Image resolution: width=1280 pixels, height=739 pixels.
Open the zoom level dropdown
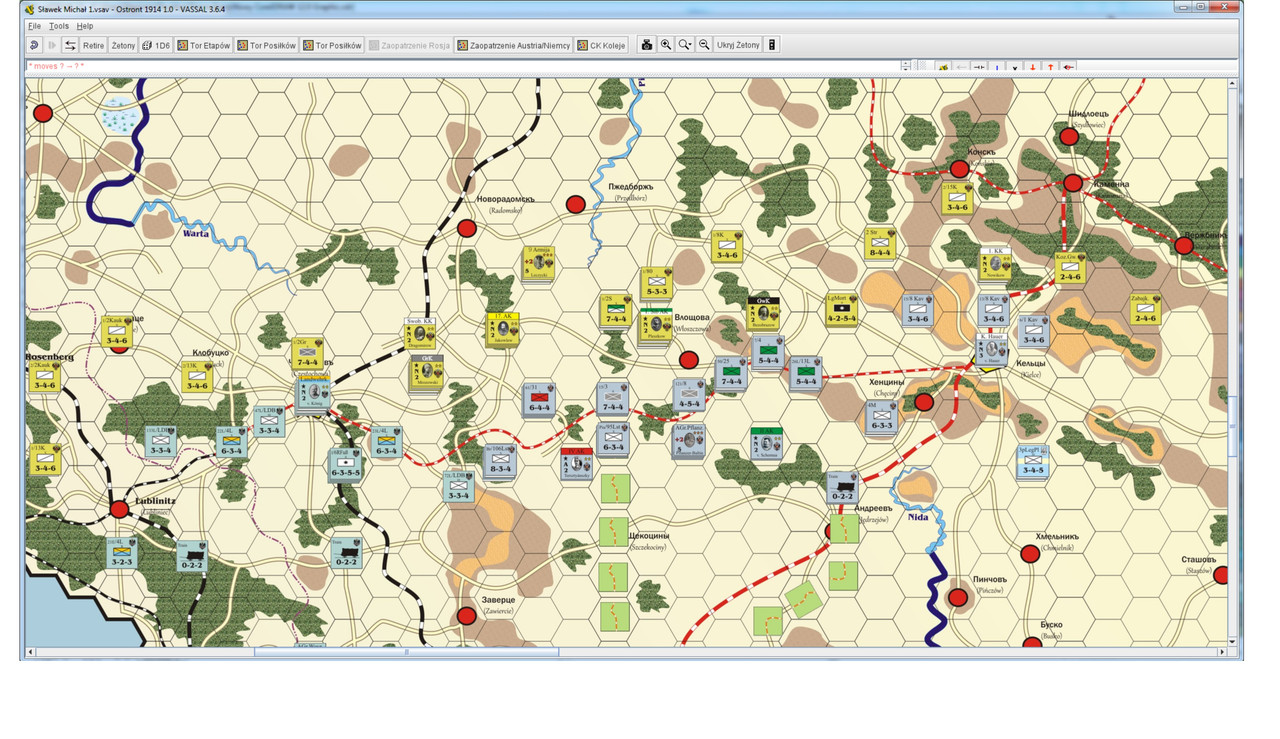click(685, 45)
